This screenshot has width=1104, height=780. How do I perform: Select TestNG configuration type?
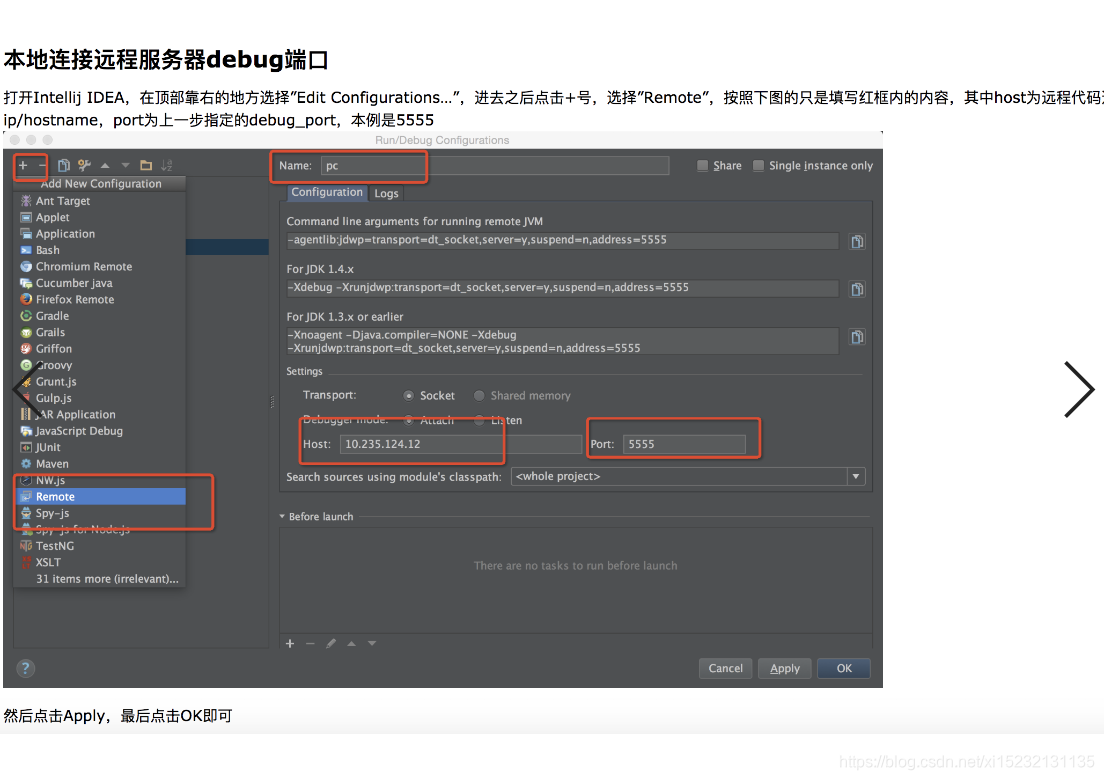[x=100, y=546]
